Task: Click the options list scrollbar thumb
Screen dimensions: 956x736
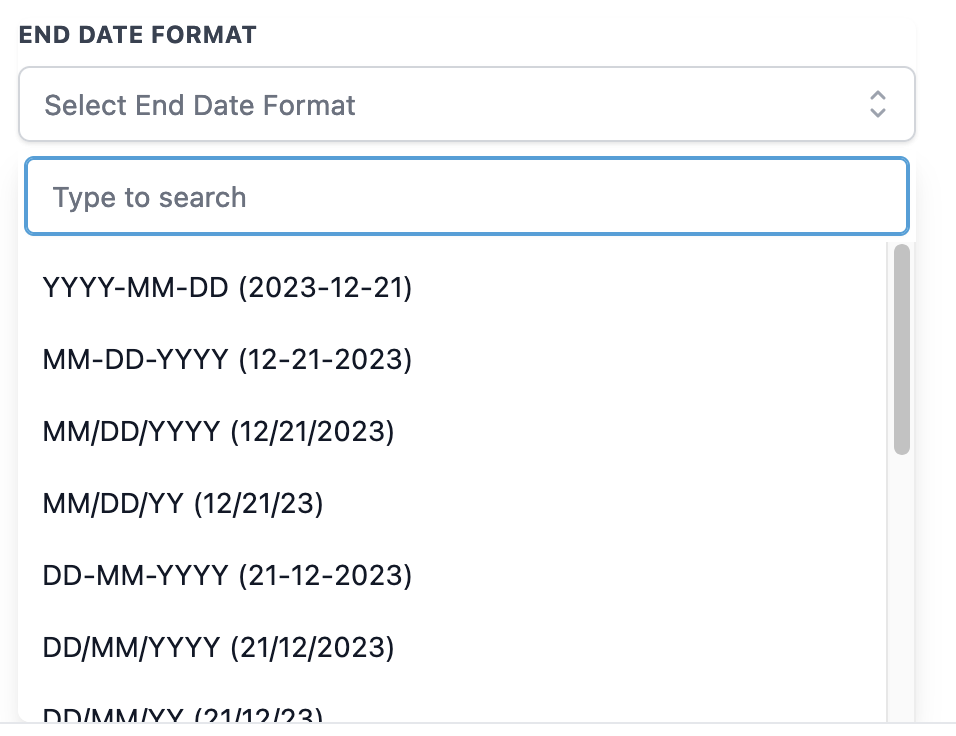Action: tap(901, 349)
